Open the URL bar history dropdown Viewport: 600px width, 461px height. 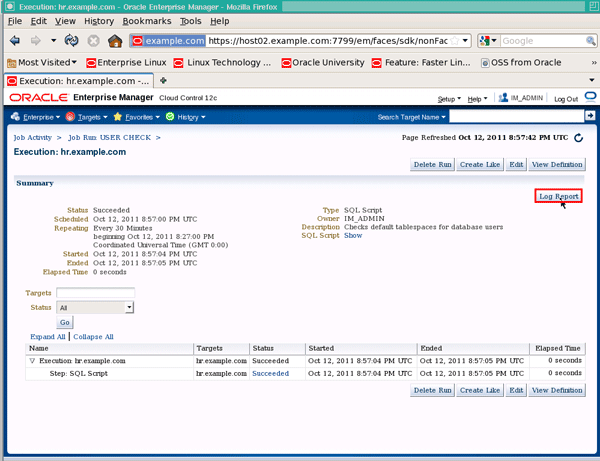[x=465, y=40]
